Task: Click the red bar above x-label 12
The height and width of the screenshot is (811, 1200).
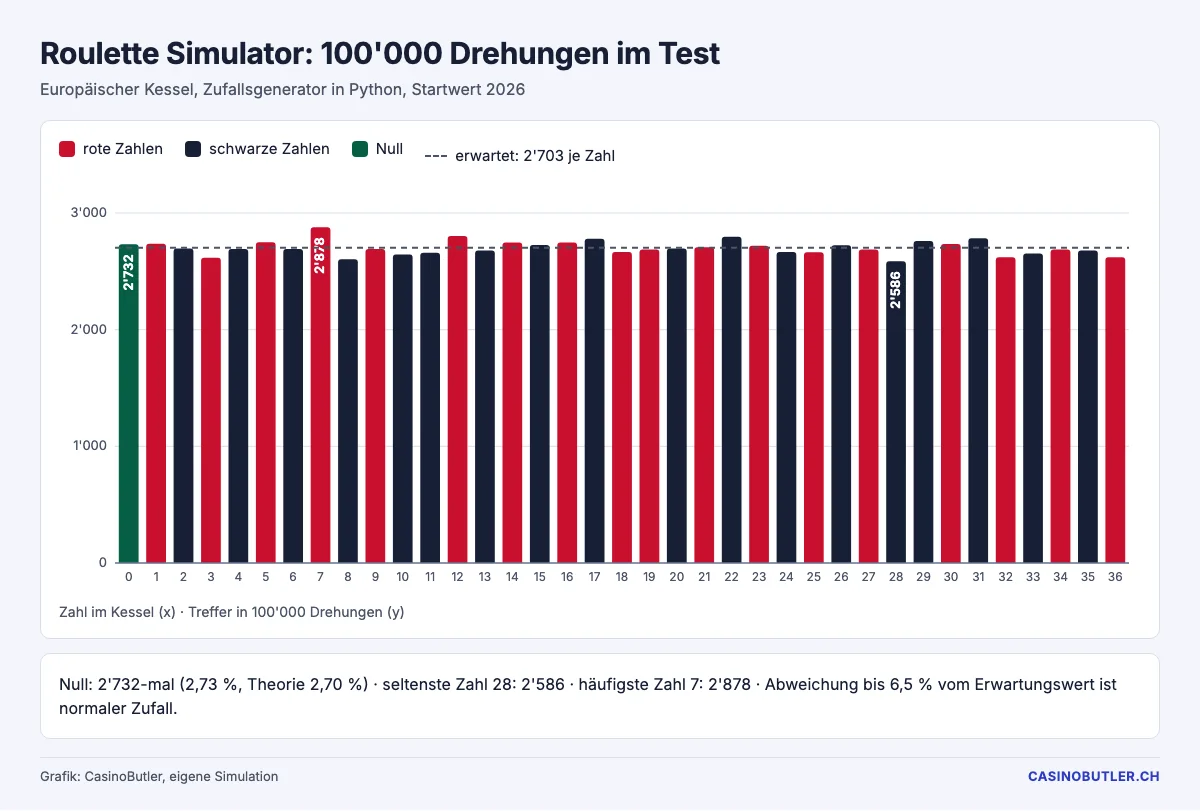Action: [457, 399]
